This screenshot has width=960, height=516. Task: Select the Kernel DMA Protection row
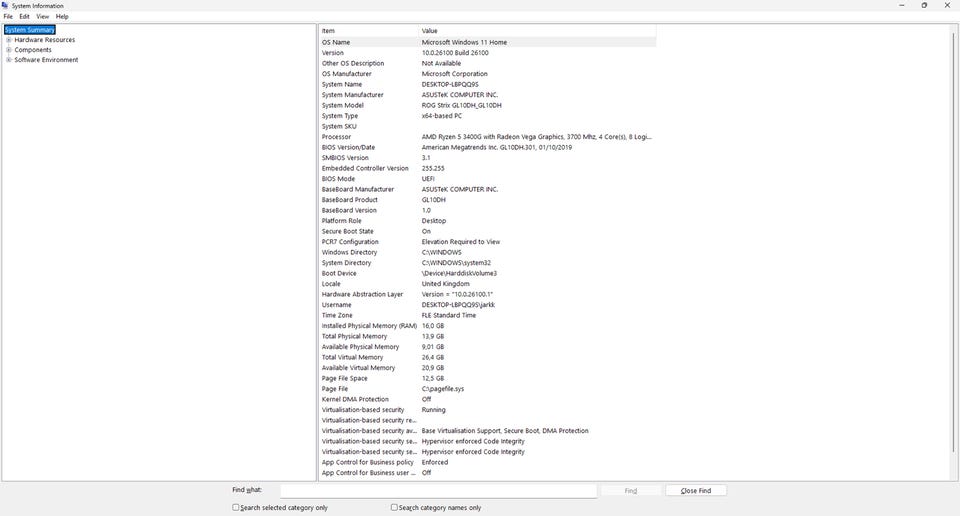[487, 399]
